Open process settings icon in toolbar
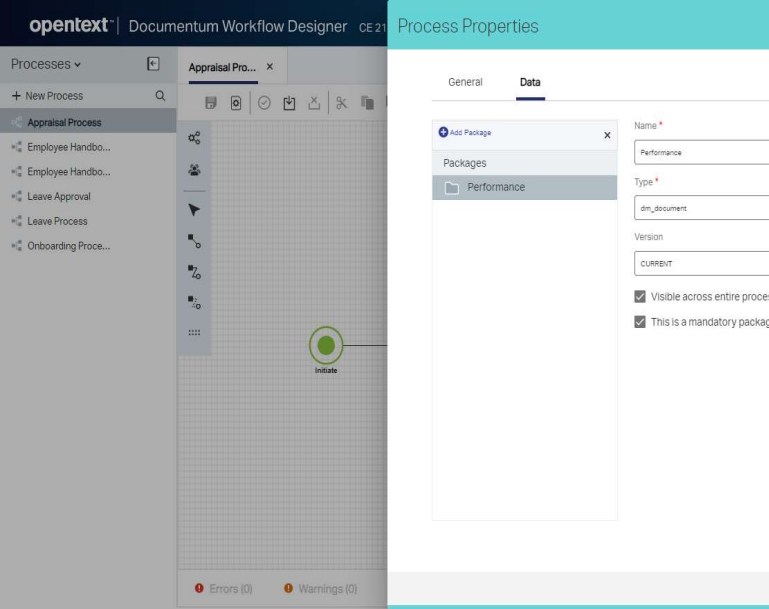 [234, 102]
